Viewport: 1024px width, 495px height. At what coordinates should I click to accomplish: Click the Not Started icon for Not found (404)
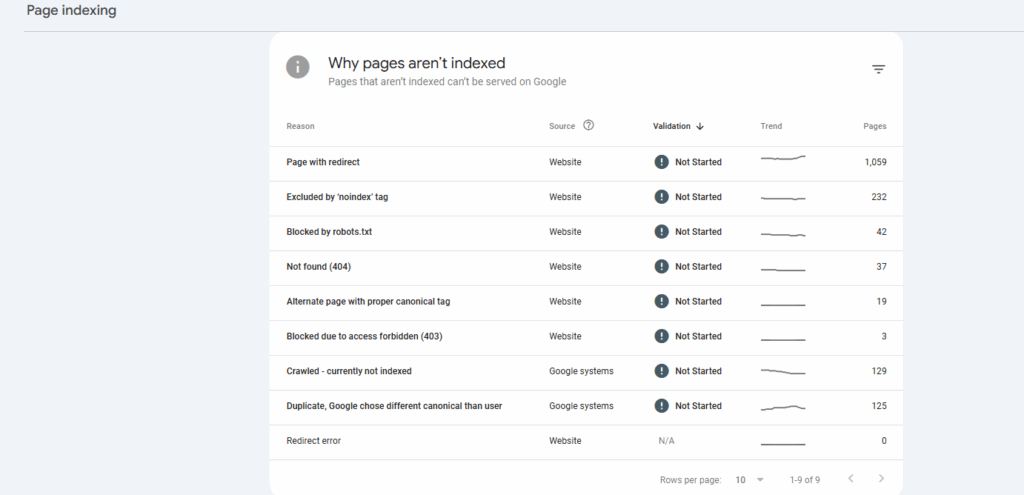pos(661,267)
